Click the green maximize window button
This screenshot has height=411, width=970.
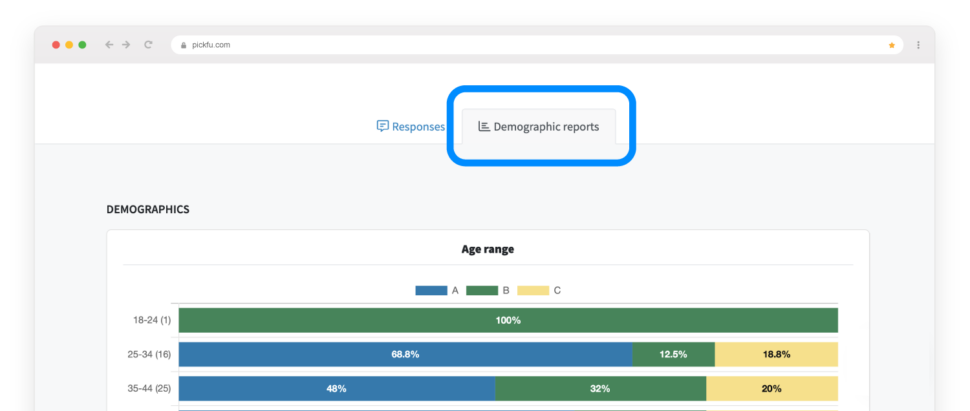click(82, 45)
